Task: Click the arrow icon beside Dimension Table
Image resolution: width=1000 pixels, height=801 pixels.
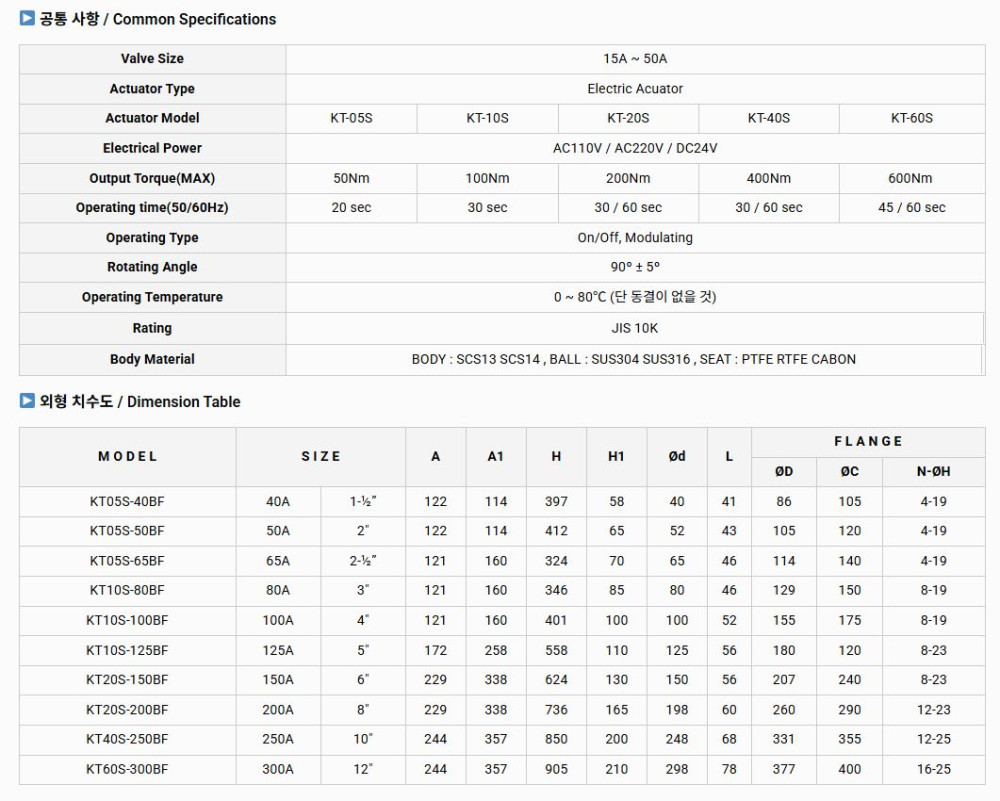Action: point(27,401)
